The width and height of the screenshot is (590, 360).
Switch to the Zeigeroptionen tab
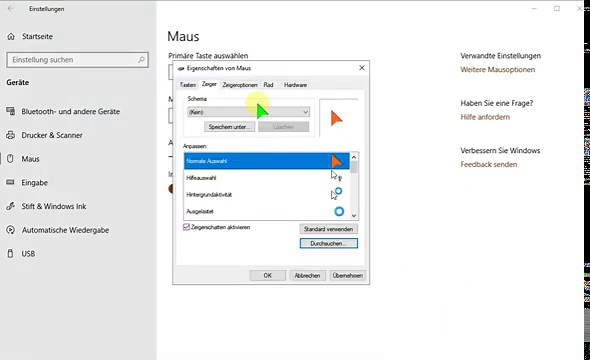pyautogui.click(x=240, y=85)
